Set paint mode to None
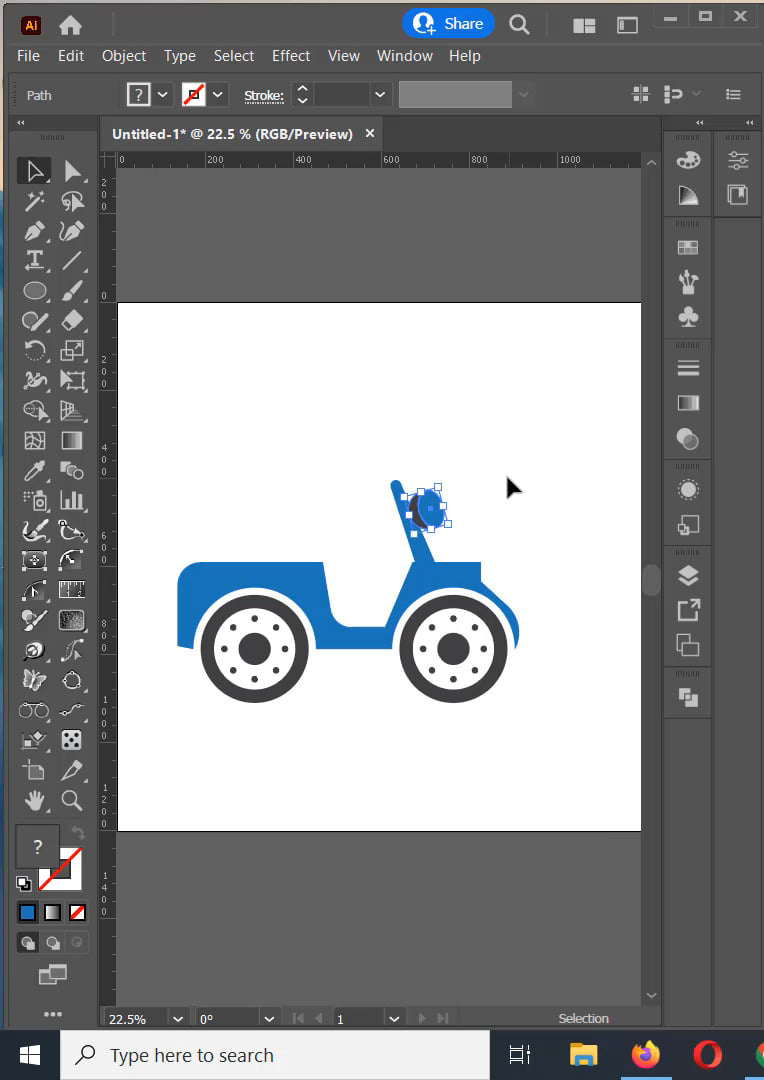764x1080 pixels. click(77, 913)
